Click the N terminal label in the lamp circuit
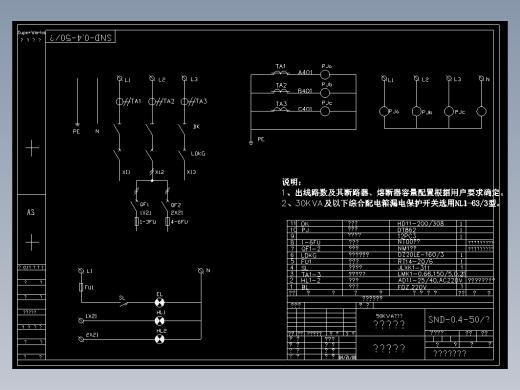This screenshot has width=520, height=390. point(208,270)
